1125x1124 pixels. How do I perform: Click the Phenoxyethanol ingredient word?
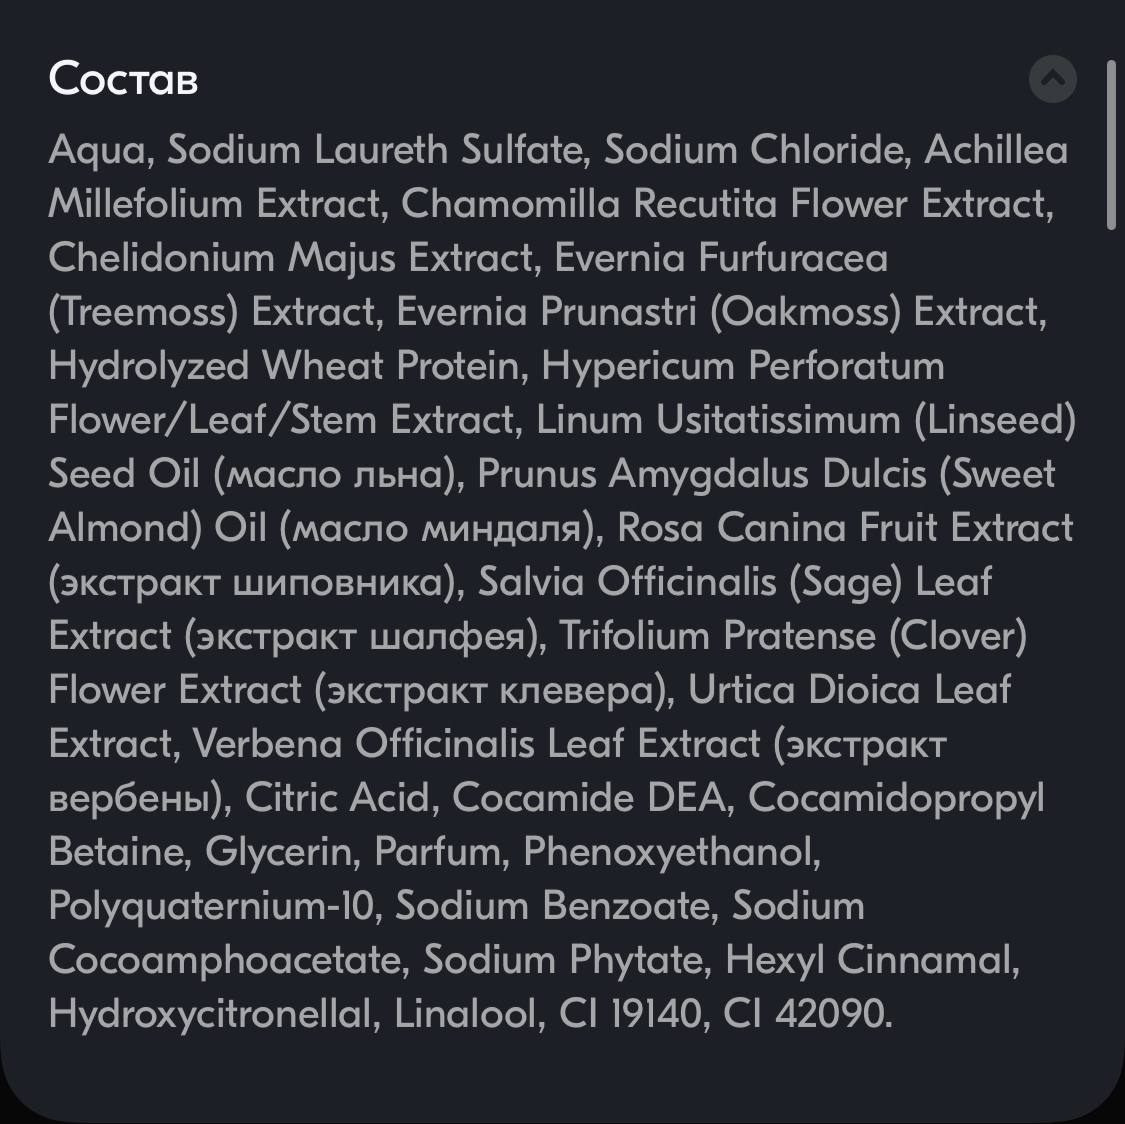click(x=672, y=852)
